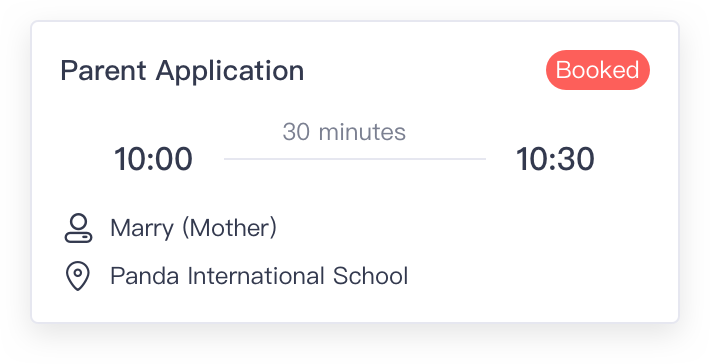Click the word Panda in the location
The width and height of the screenshot is (710, 364).
point(144,276)
